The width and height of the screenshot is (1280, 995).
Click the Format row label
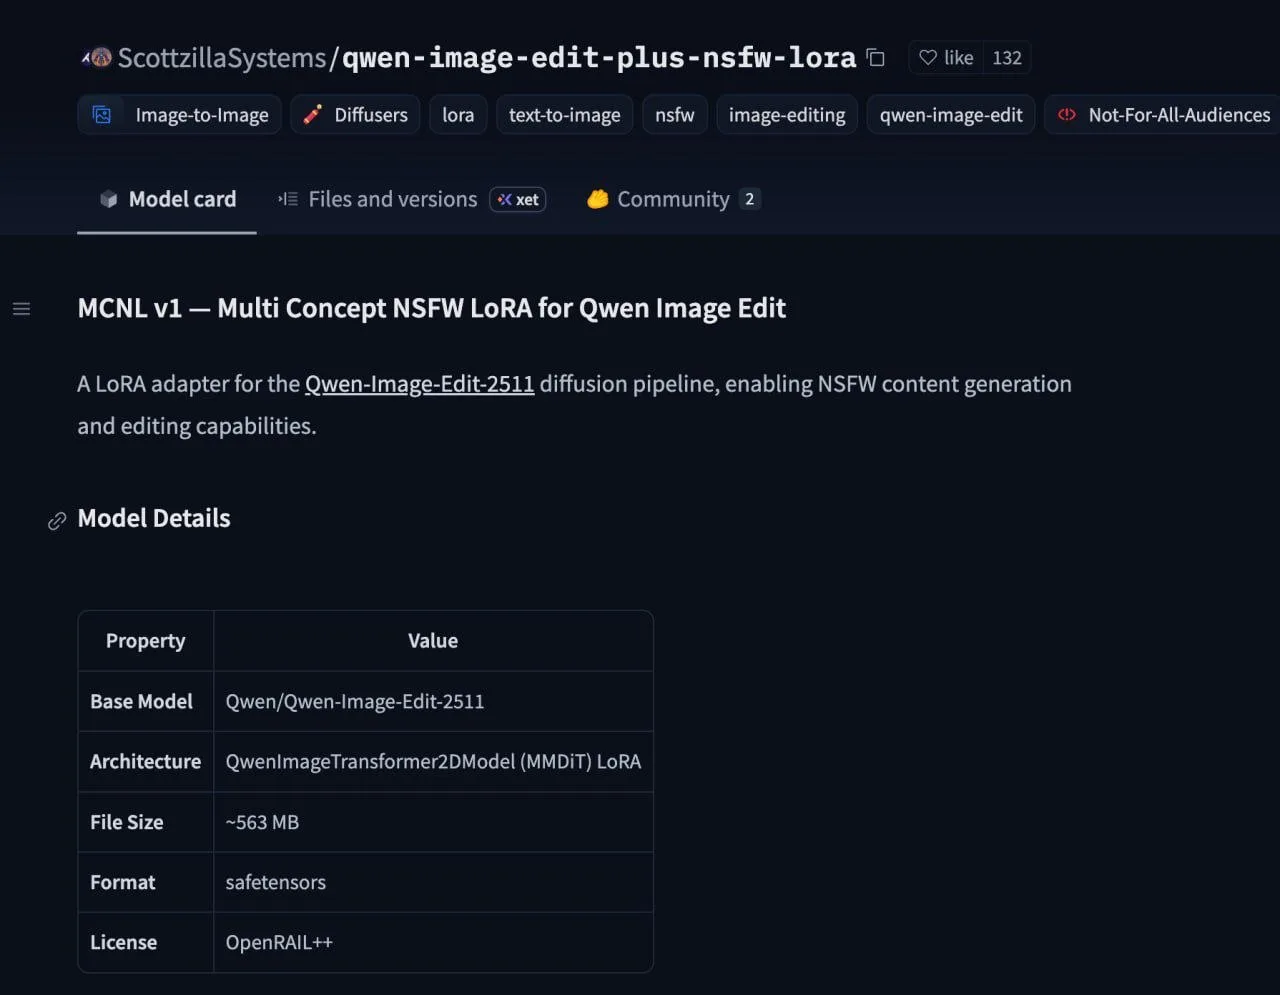[x=123, y=882]
